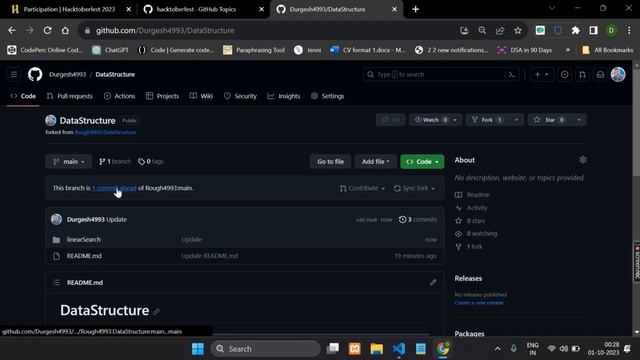This screenshot has height=360, width=640.
Task: Click the About section settings gear
Action: tap(583, 160)
